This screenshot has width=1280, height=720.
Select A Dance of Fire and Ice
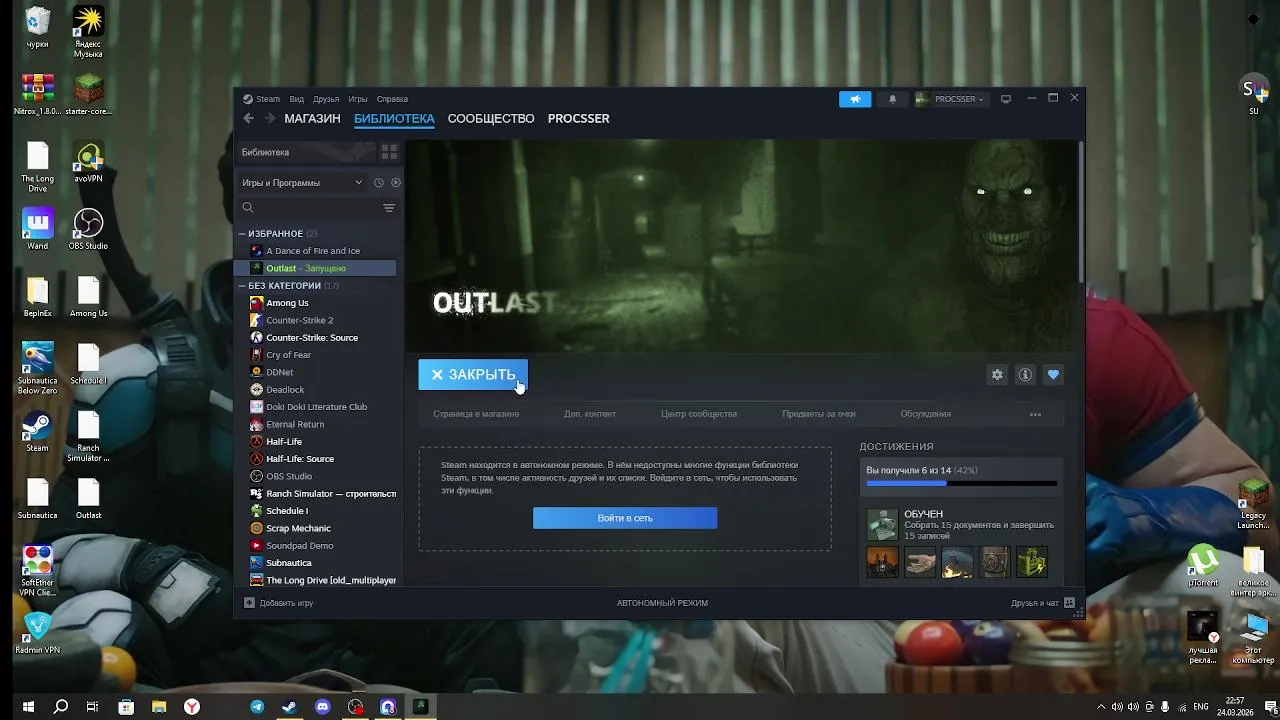(x=315, y=251)
